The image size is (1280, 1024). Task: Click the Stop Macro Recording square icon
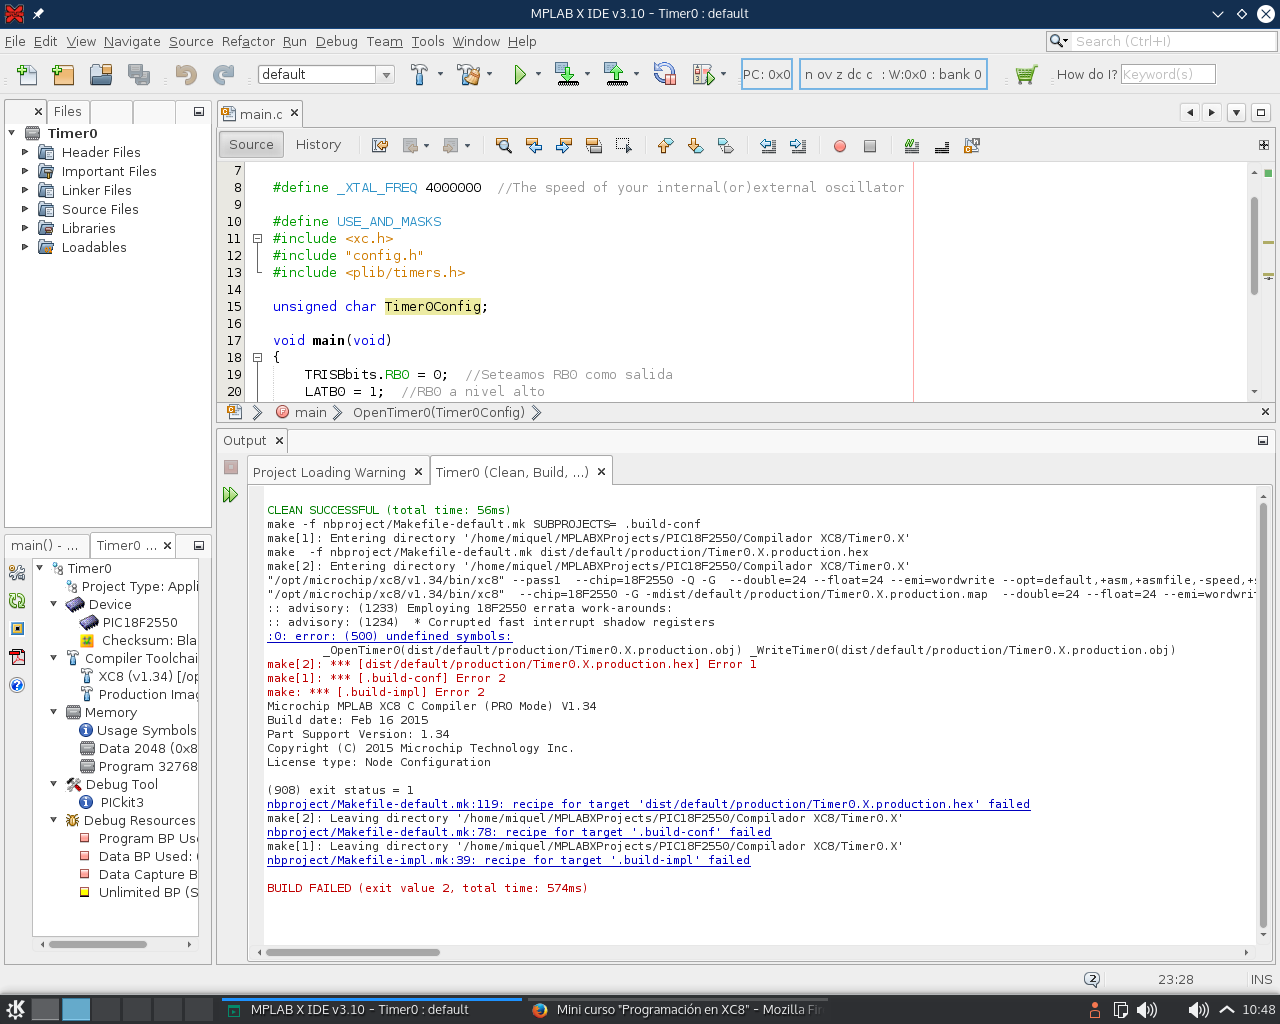click(x=870, y=146)
